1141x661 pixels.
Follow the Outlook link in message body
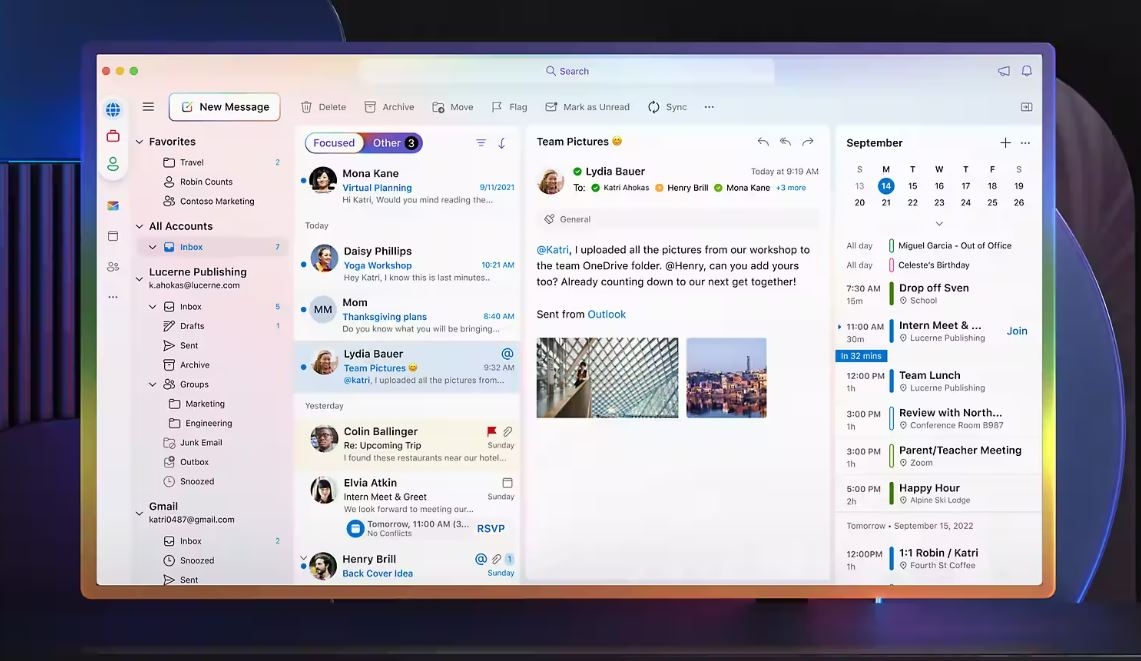coord(606,314)
